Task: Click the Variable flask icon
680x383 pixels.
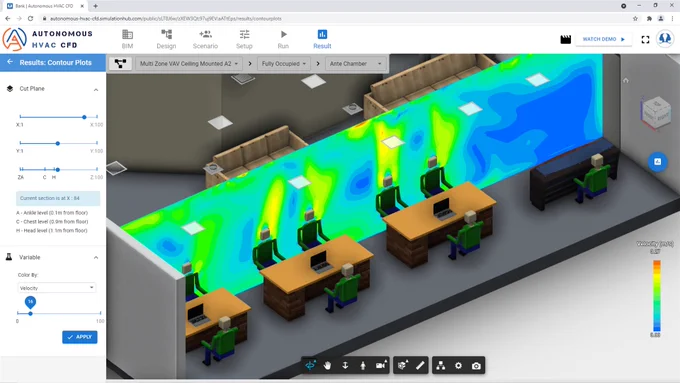Action: [x=9, y=257]
